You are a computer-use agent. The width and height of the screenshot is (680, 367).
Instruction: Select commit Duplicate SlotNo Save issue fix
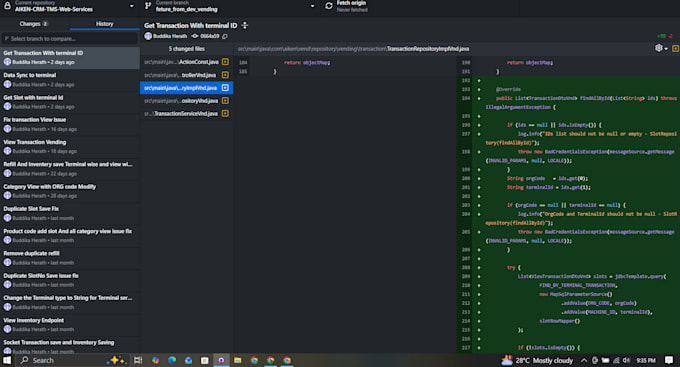pos(69,280)
